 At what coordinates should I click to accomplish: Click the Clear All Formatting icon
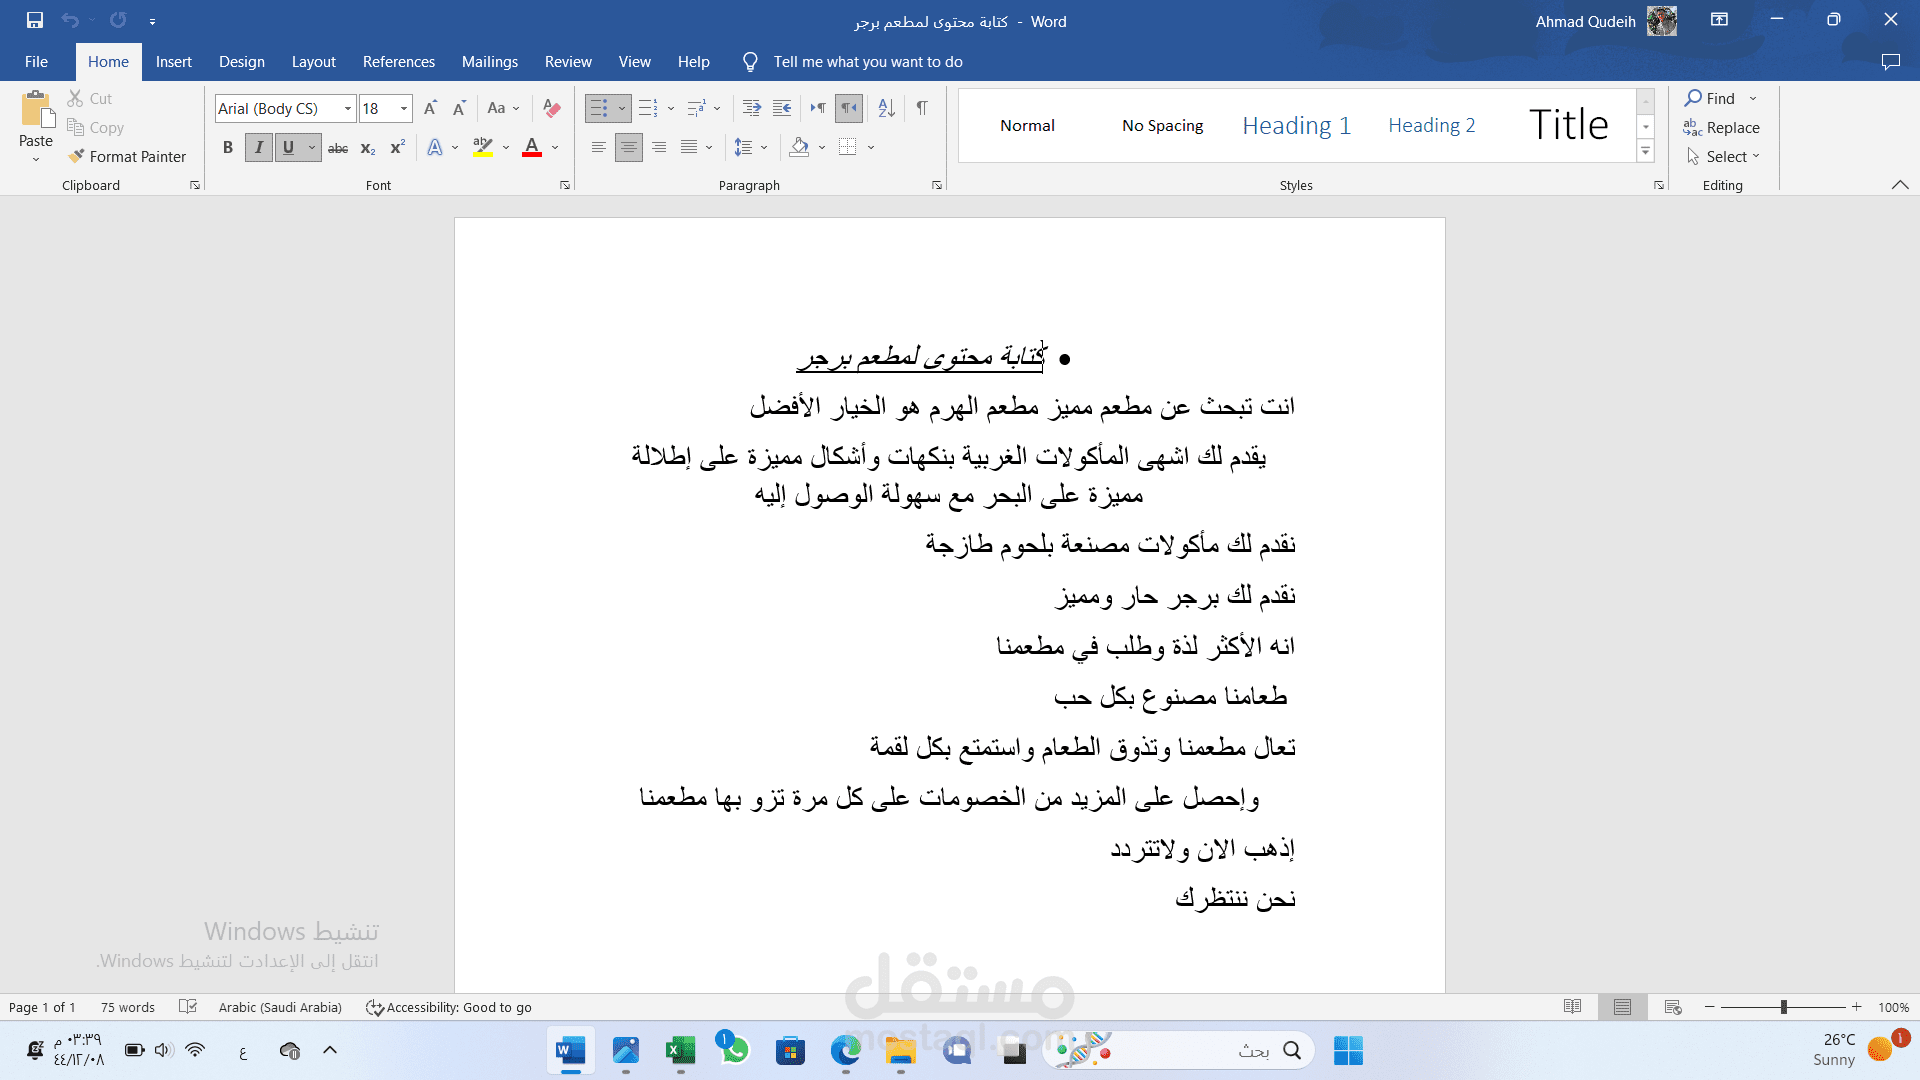pyautogui.click(x=551, y=108)
